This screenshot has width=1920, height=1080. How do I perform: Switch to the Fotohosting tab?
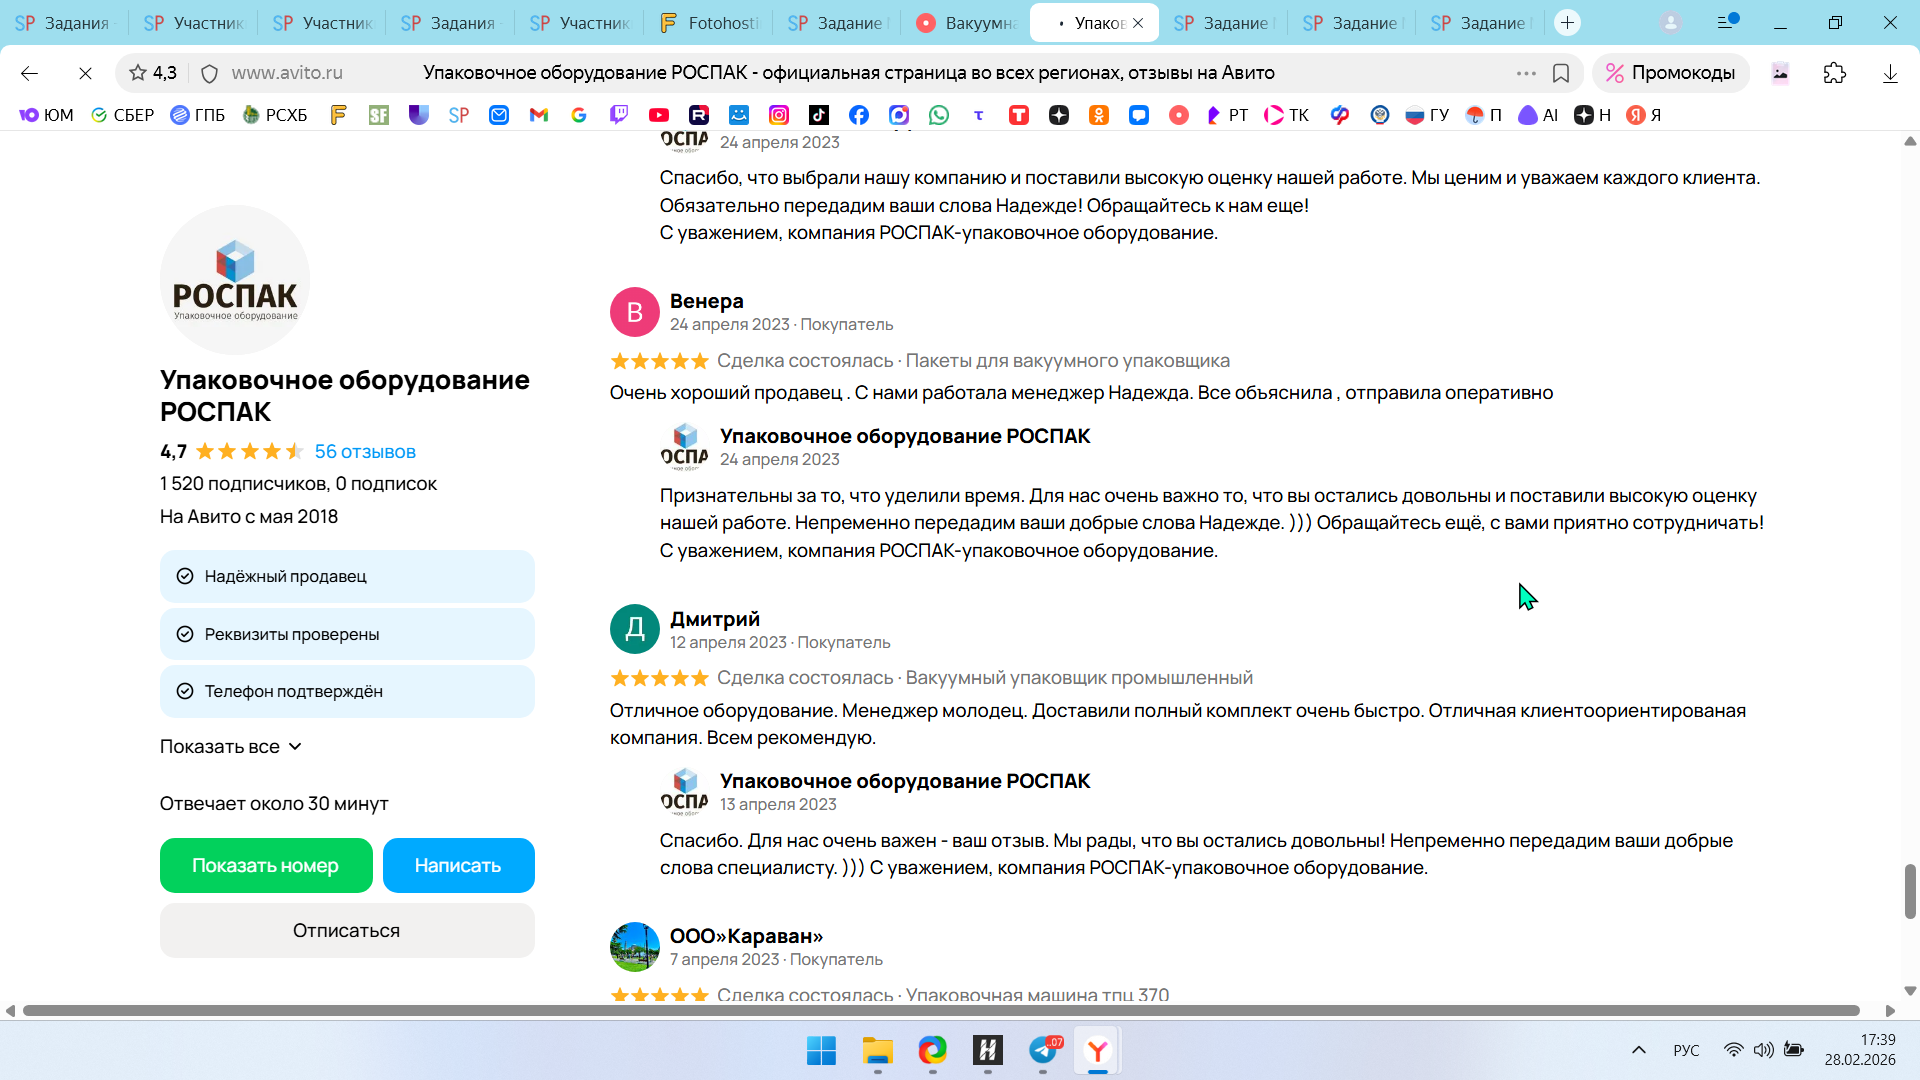point(710,22)
